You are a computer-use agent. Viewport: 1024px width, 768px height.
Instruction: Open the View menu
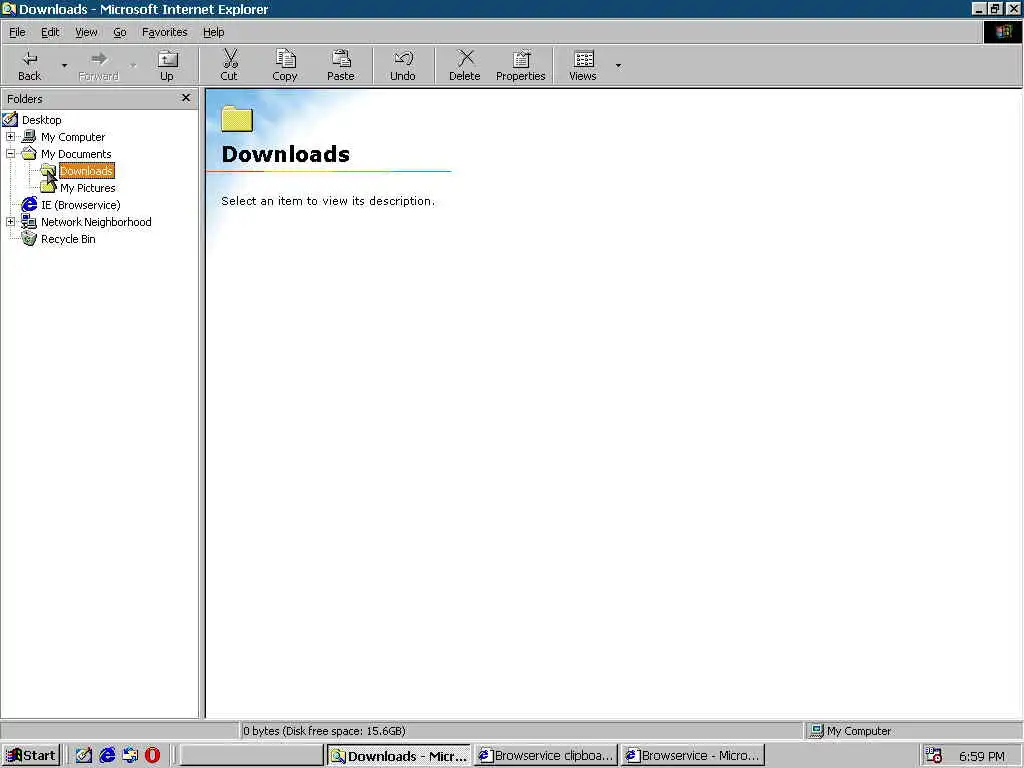tap(86, 32)
